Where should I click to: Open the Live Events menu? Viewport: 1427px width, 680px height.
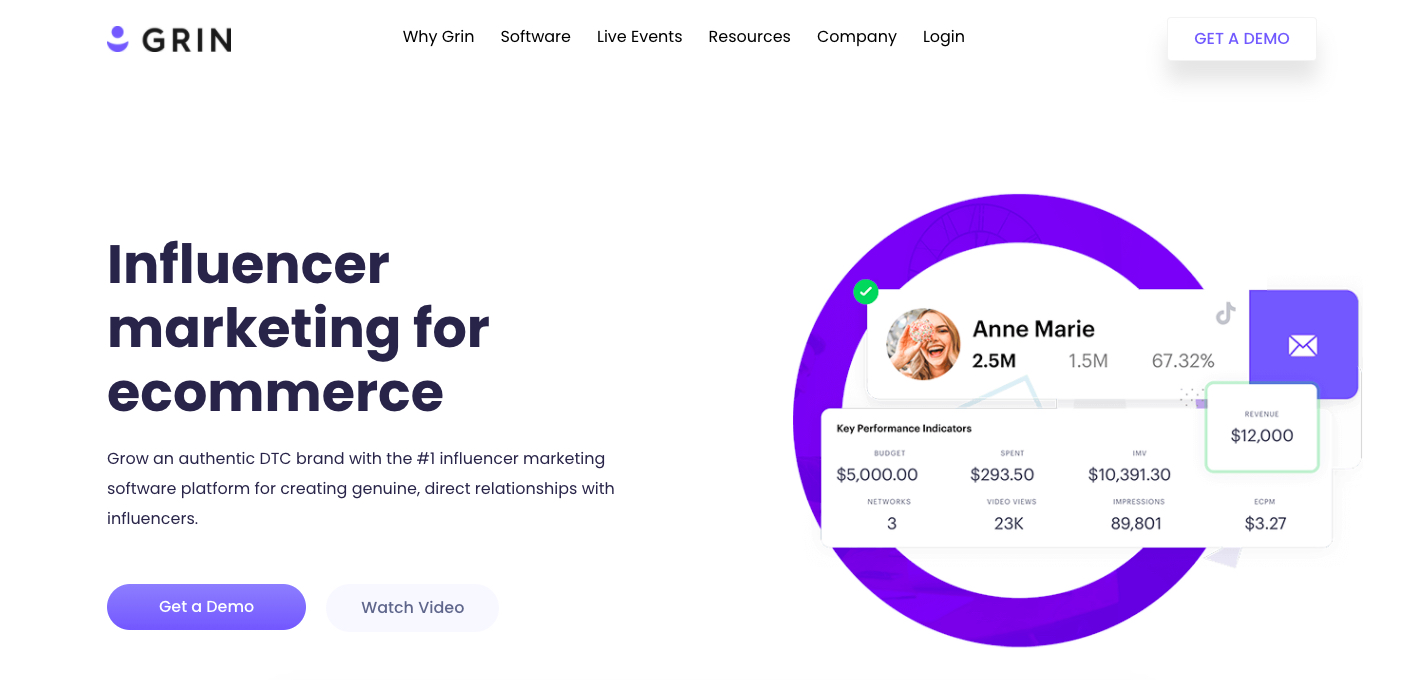pyautogui.click(x=639, y=37)
